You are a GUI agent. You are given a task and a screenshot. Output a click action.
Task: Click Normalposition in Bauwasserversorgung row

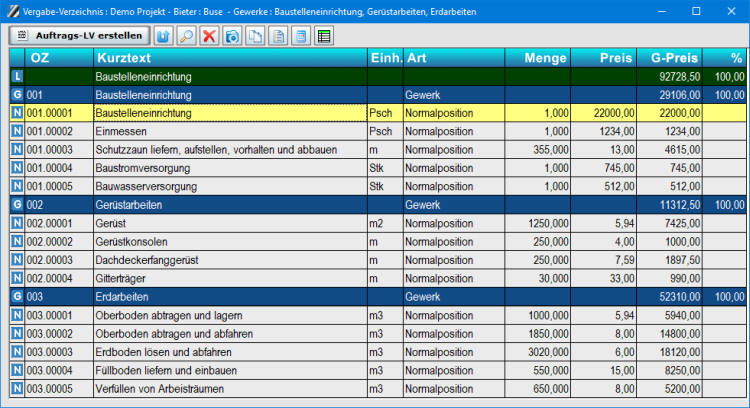(454, 186)
